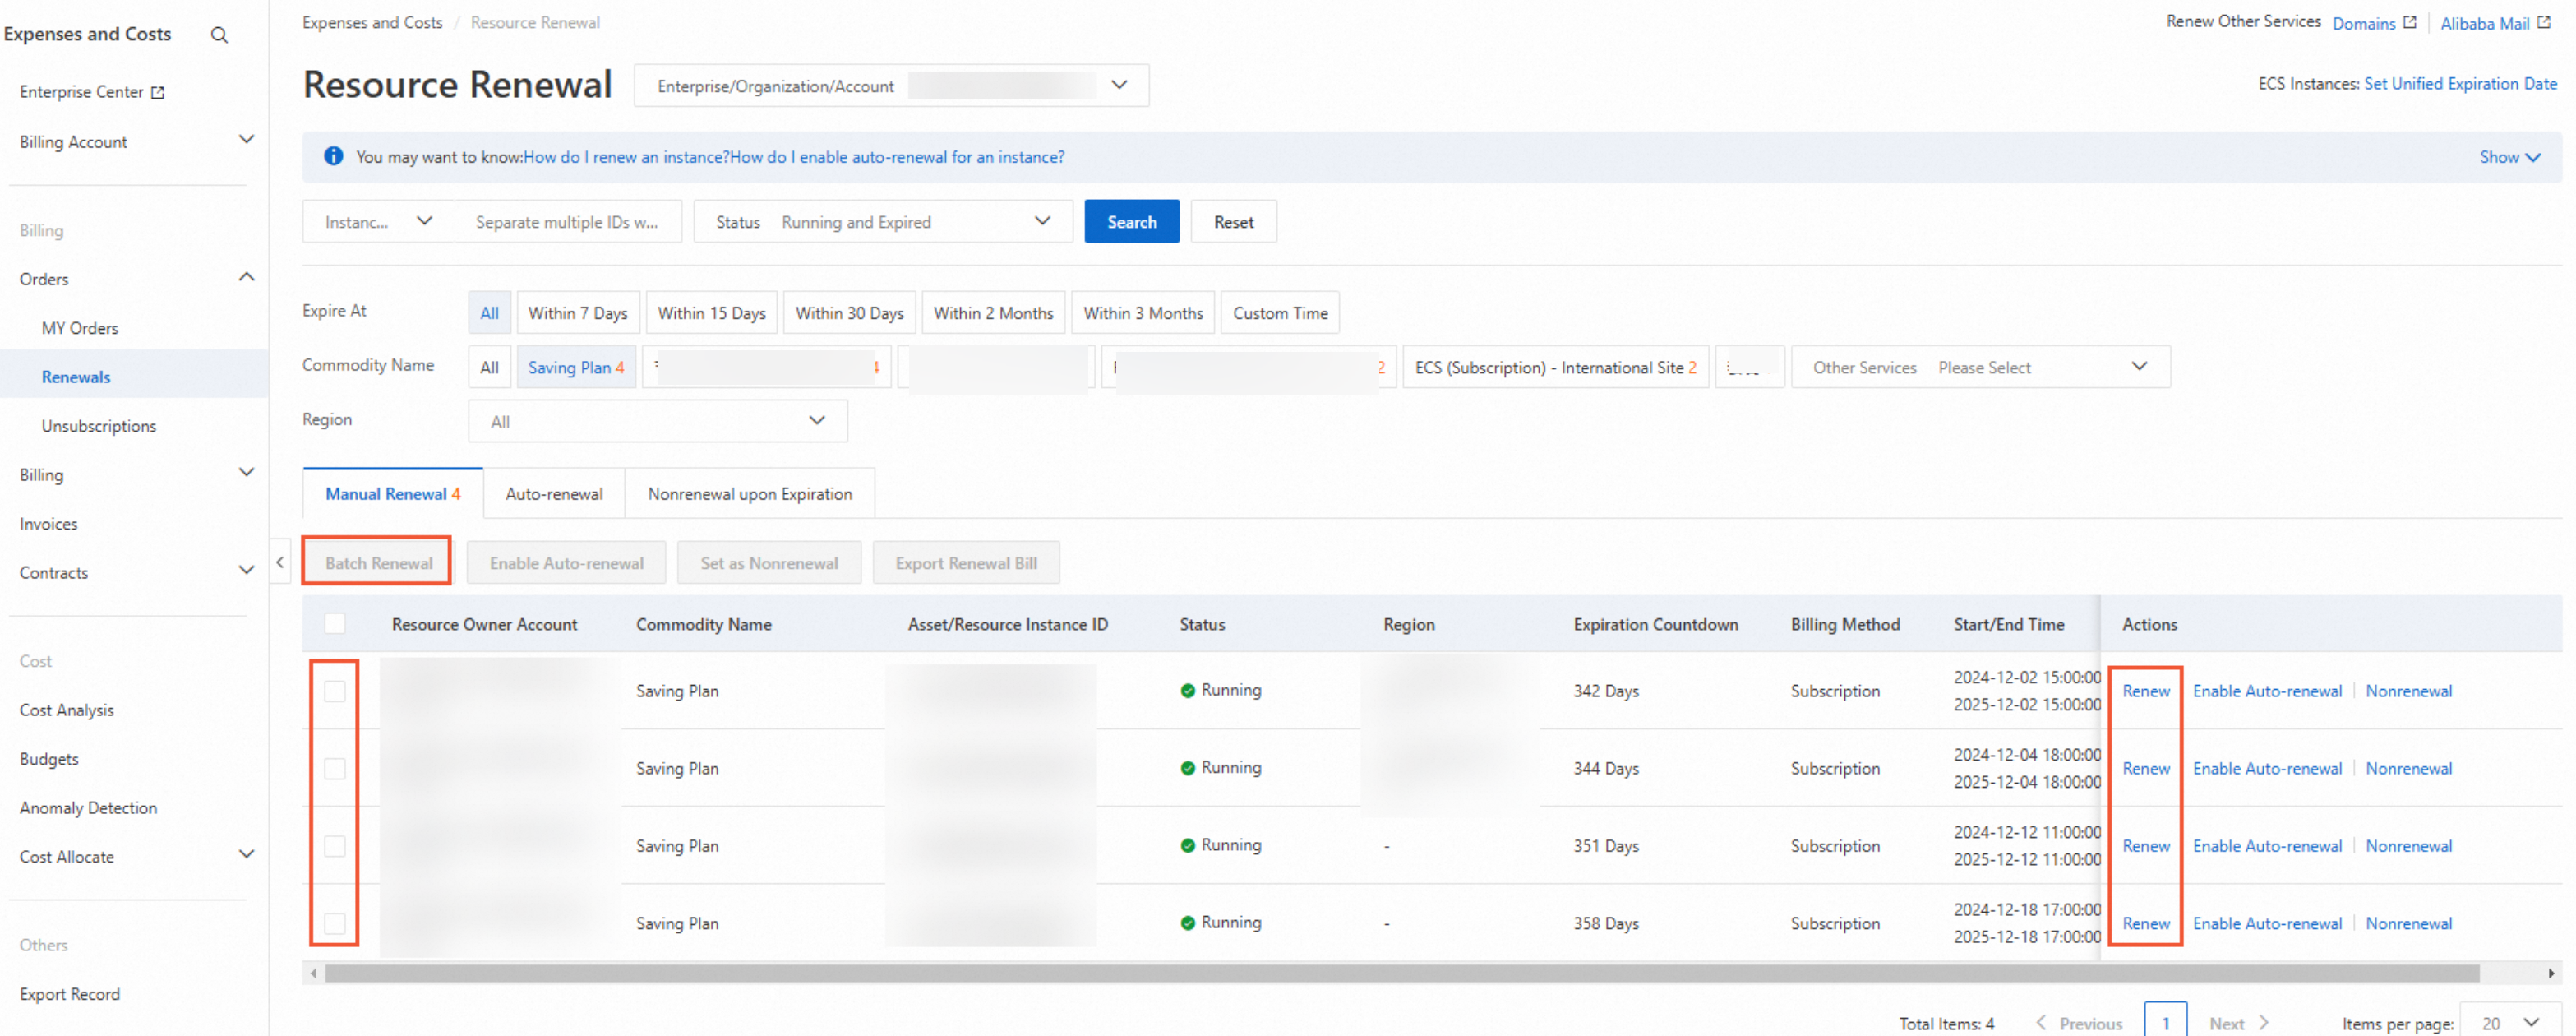The width and height of the screenshot is (2576, 1036).
Task: Click the Domains external link icon
Action: pyautogui.click(x=2409, y=22)
